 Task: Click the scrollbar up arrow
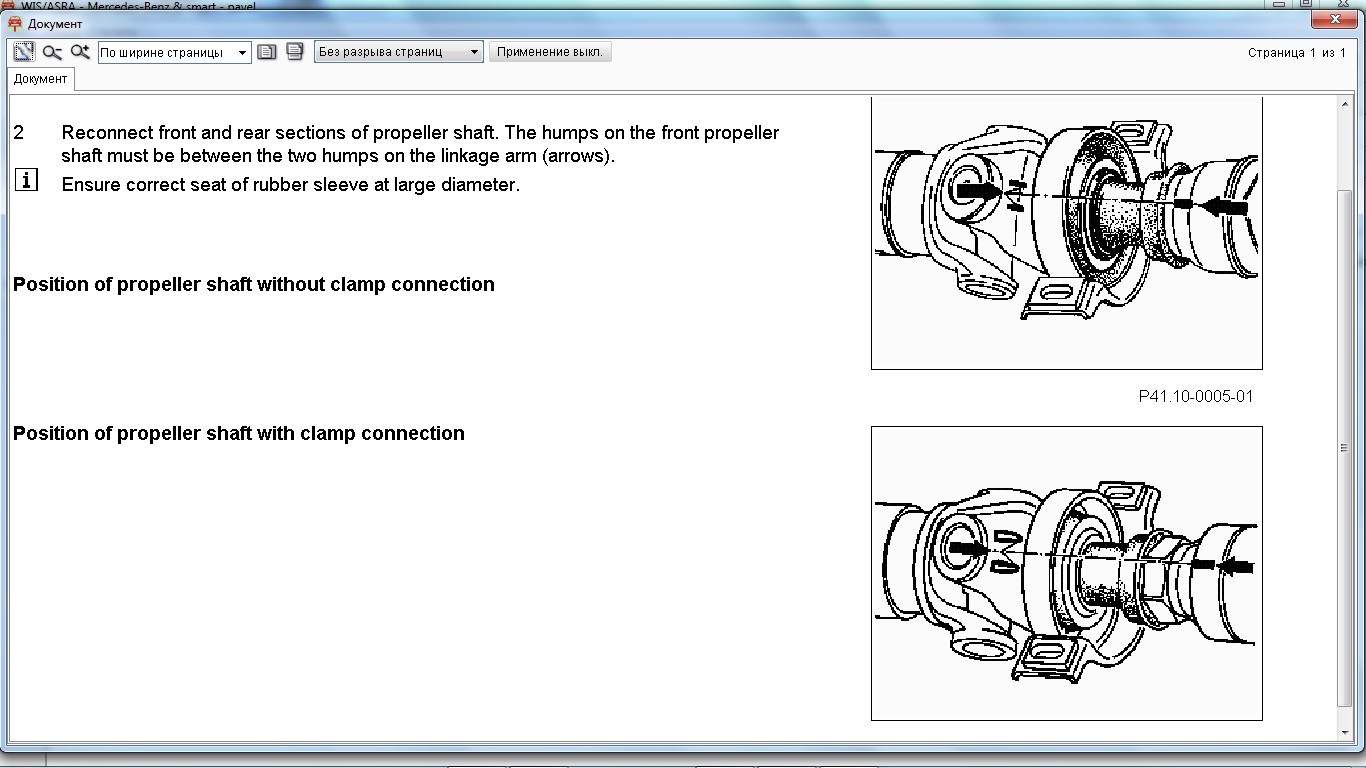(x=1345, y=104)
